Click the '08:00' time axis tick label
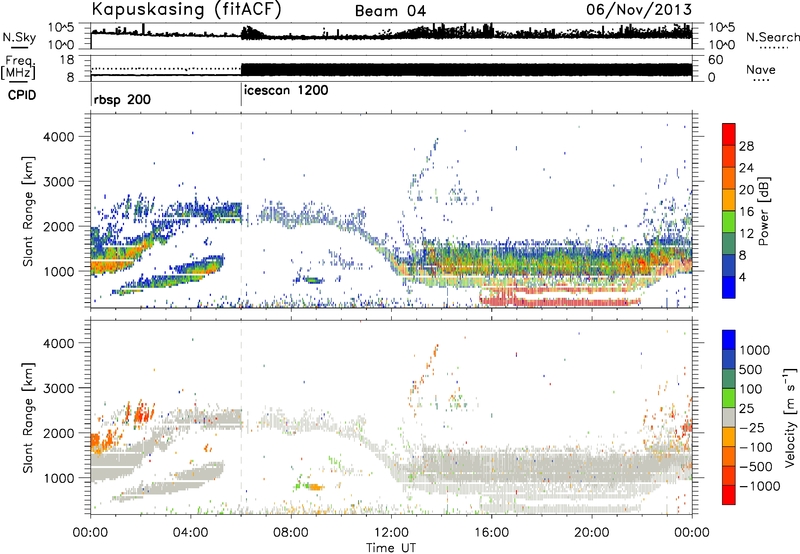This screenshot has height=554, width=800. click(x=291, y=533)
